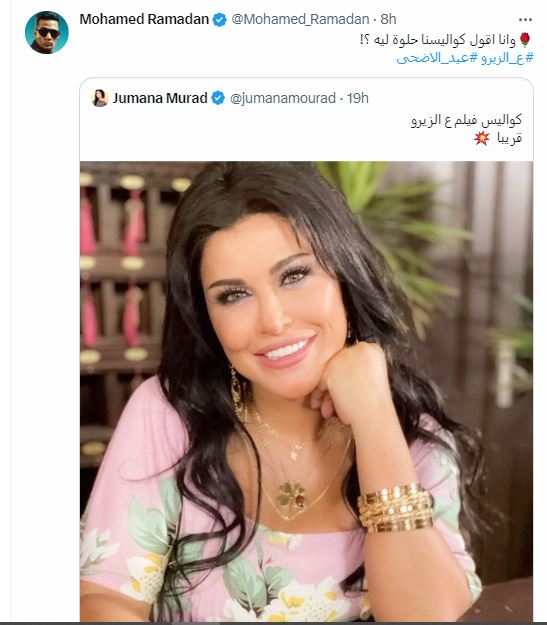
Task: Click the verified badge beside Jumana Murad
Action: point(218,98)
